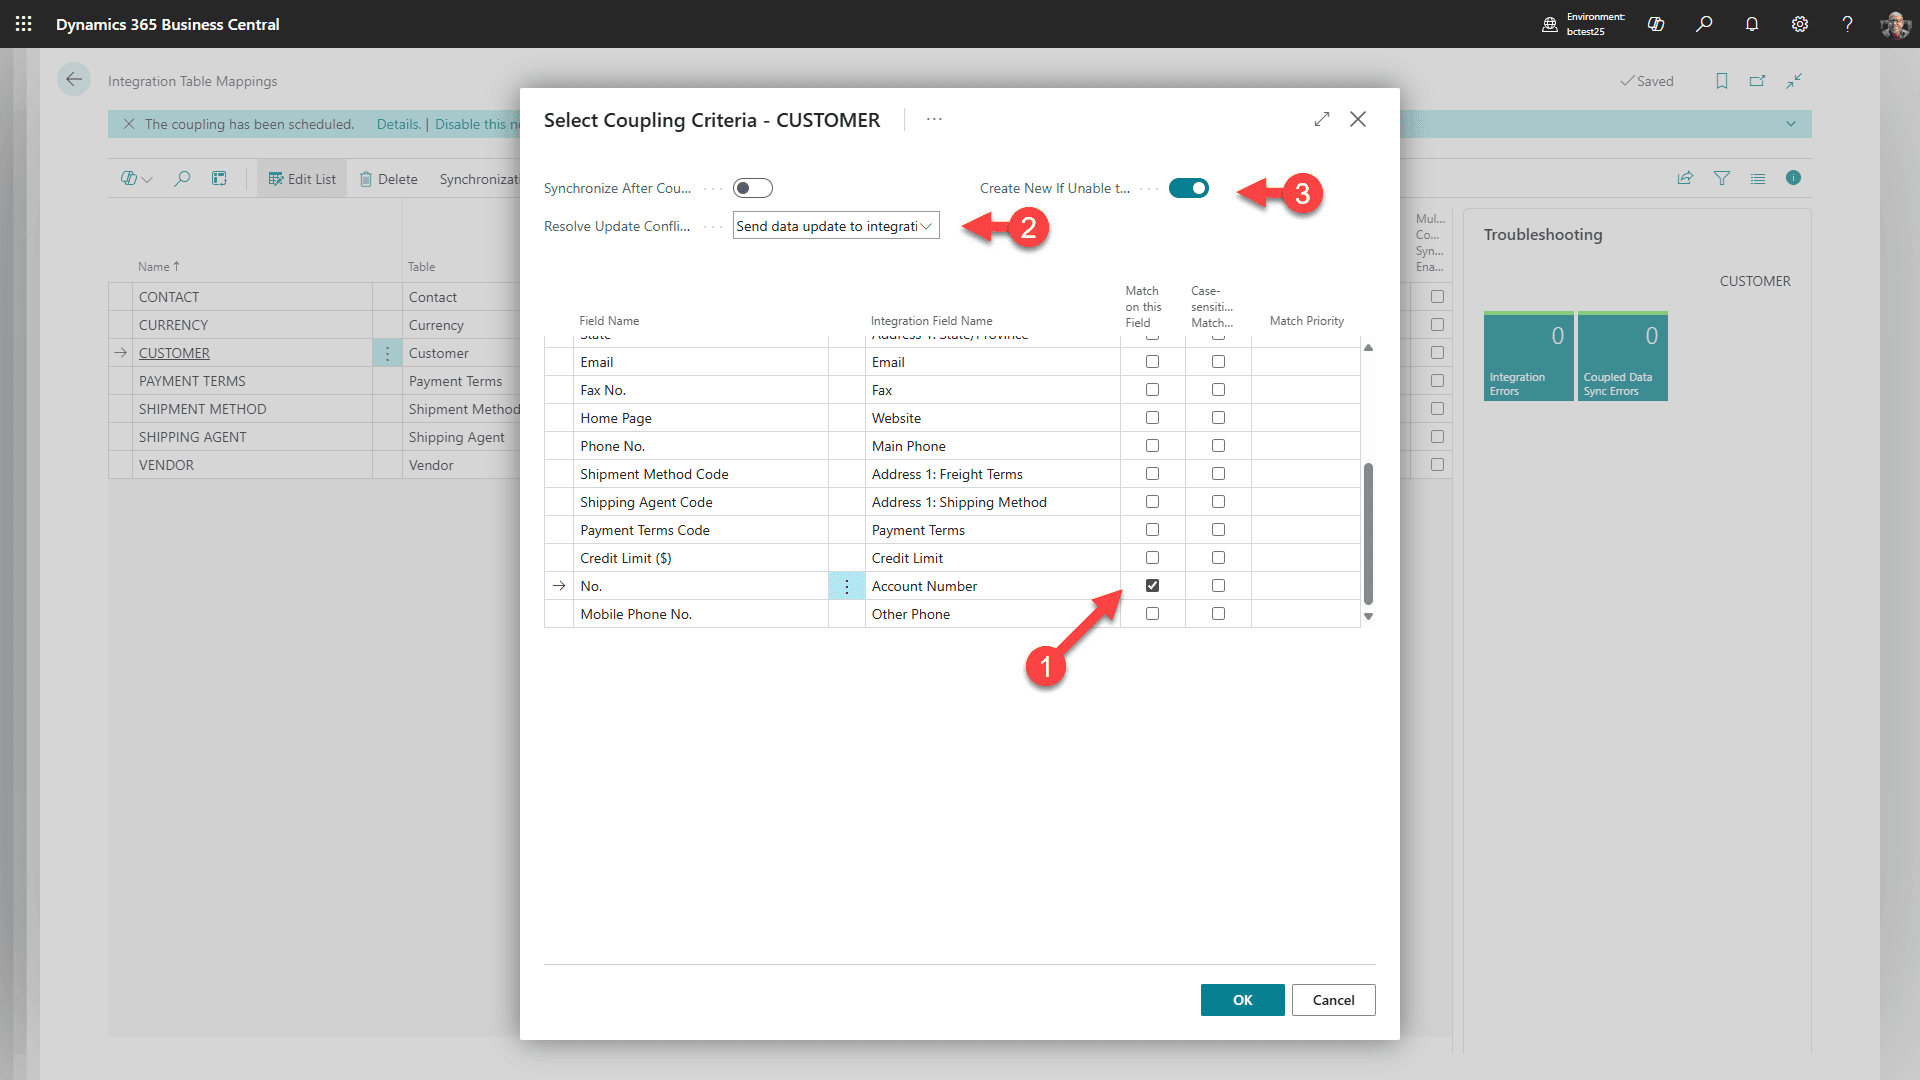This screenshot has width=1920, height=1080.
Task: Disable Create New If Unable toggle
Action: 1189,187
